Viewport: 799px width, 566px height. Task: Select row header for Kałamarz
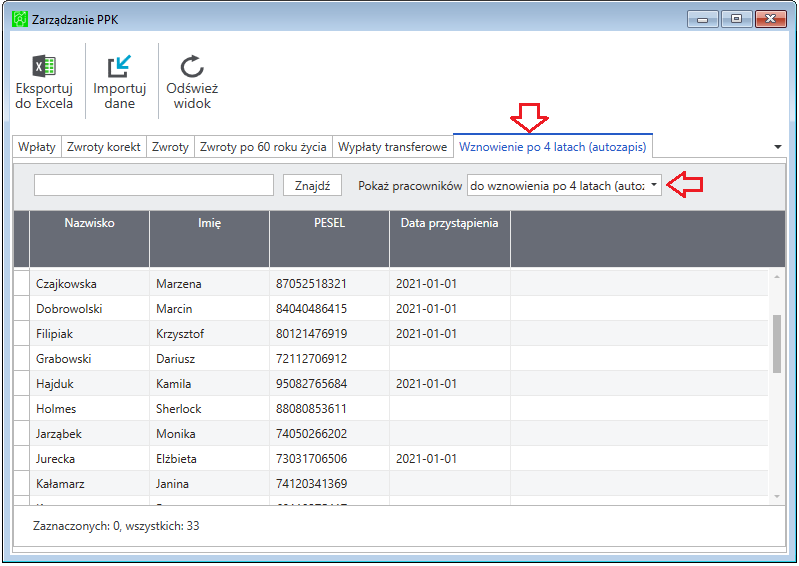tap(21, 483)
